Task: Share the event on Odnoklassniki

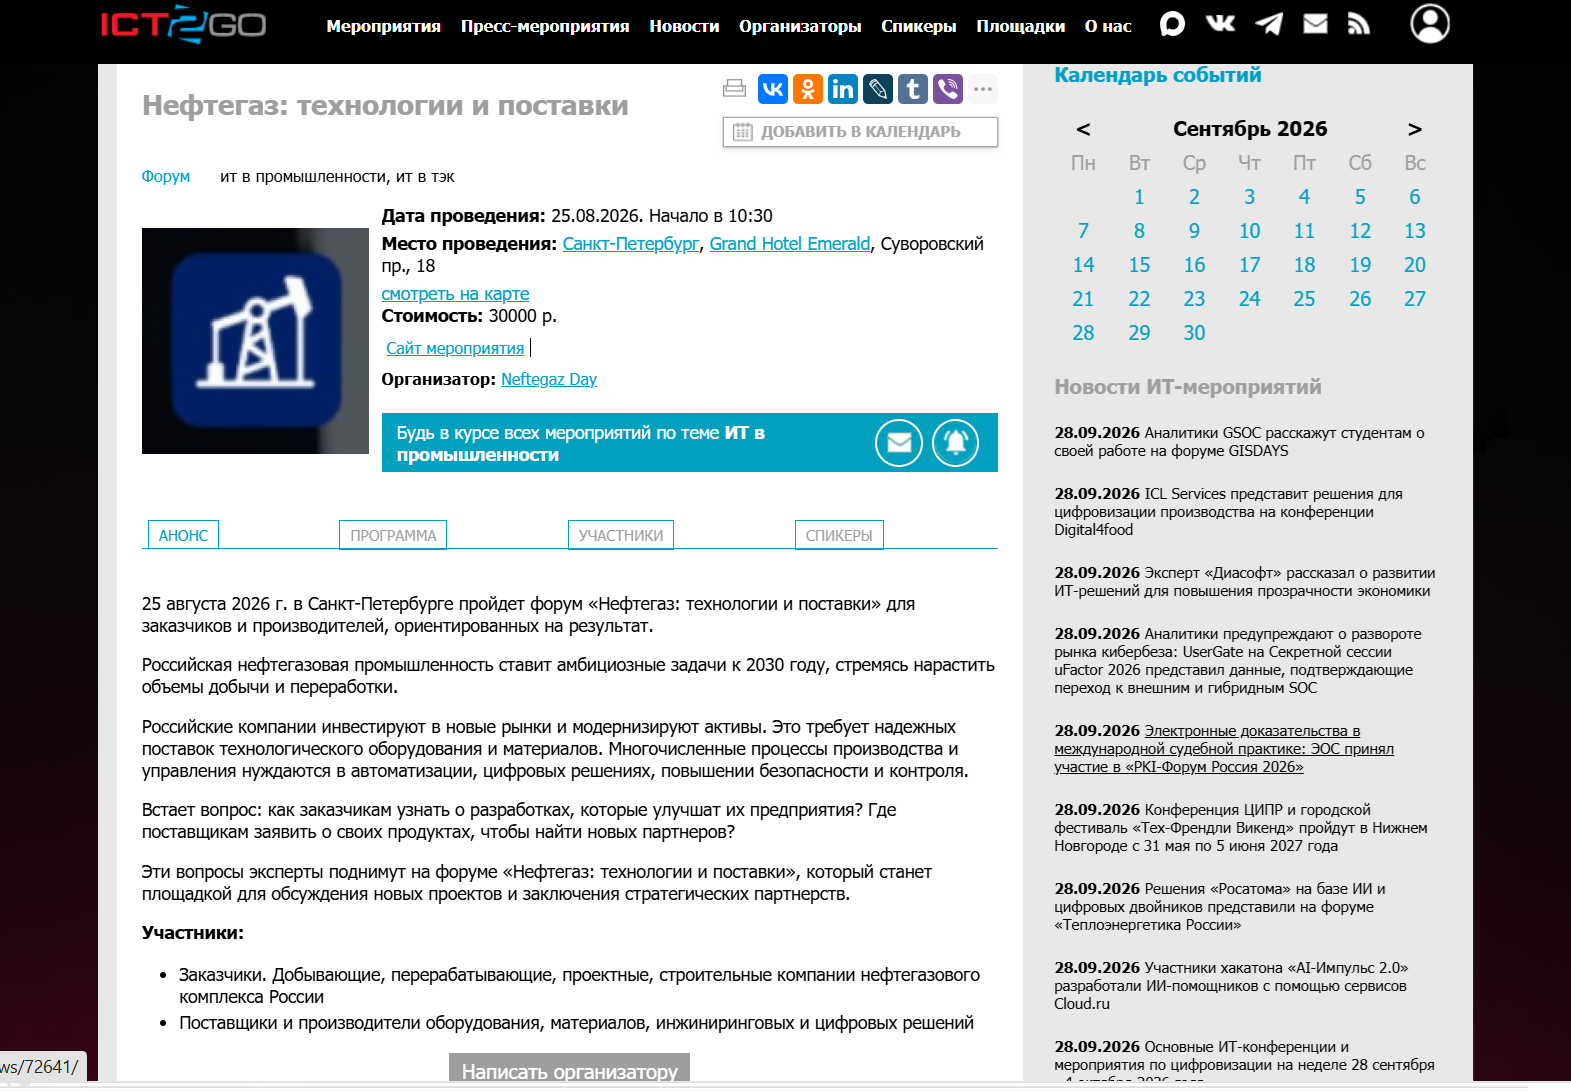Action: tap(808, 89)
